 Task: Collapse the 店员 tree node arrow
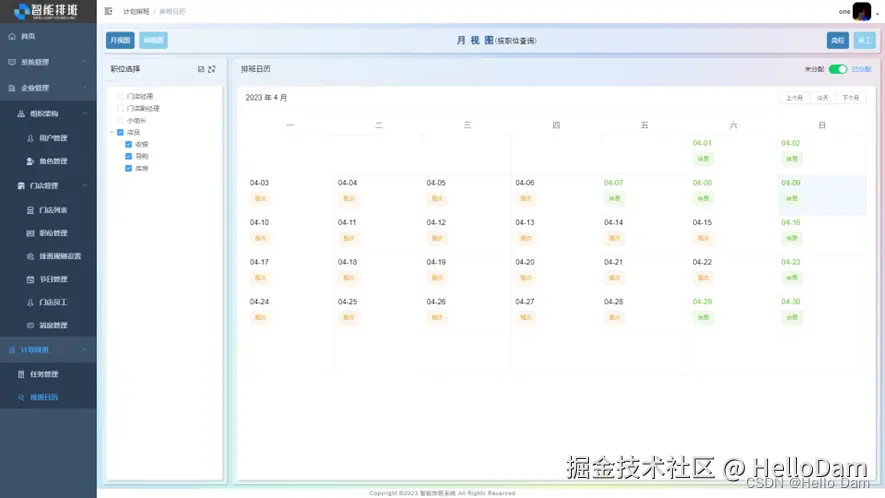(x=112, y=132)
